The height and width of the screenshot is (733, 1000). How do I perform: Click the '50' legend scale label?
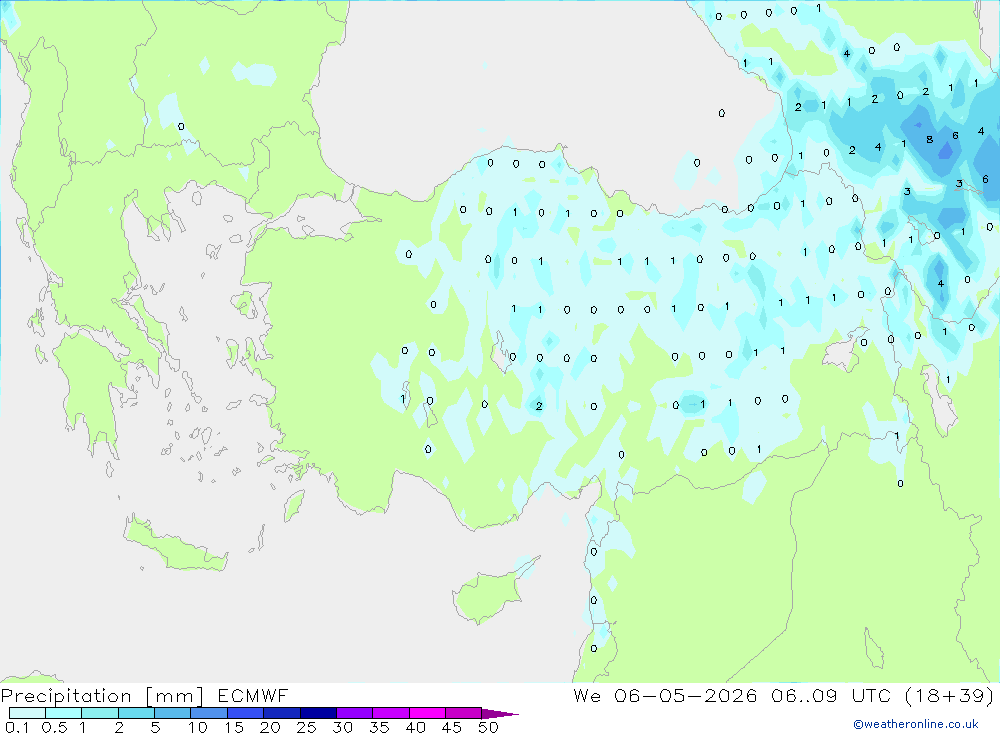tap(488, 727)
